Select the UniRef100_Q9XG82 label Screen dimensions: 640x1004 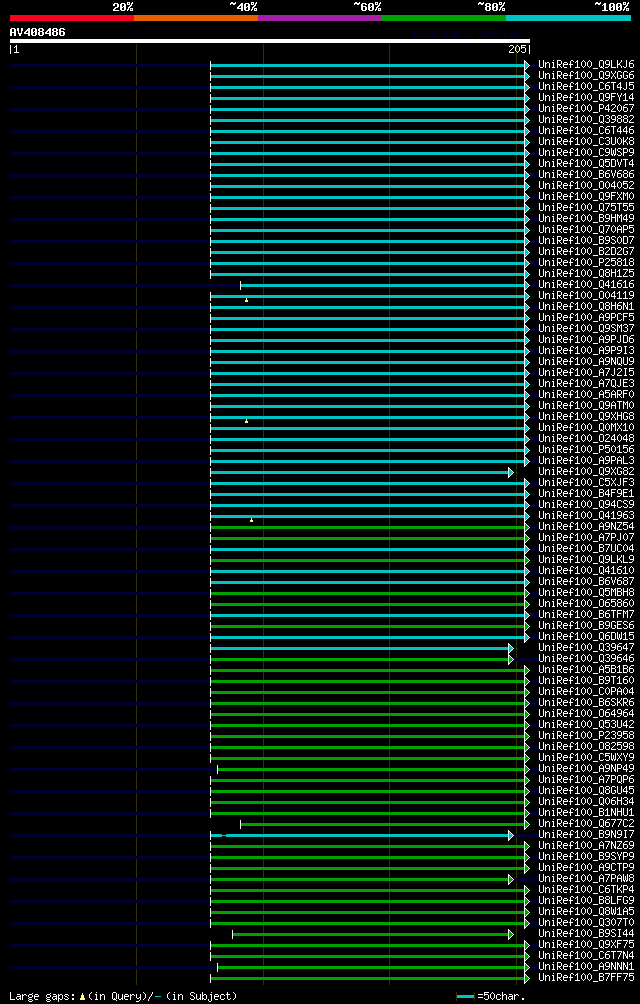[586, 471]
